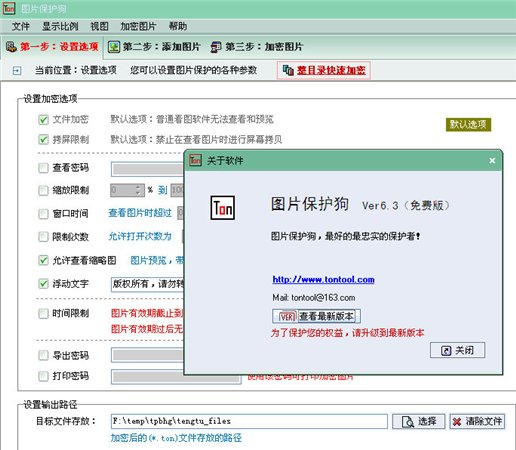Open the 文件 menu
The height and width of the screenshot is (450, 516).
pos(21,26)
